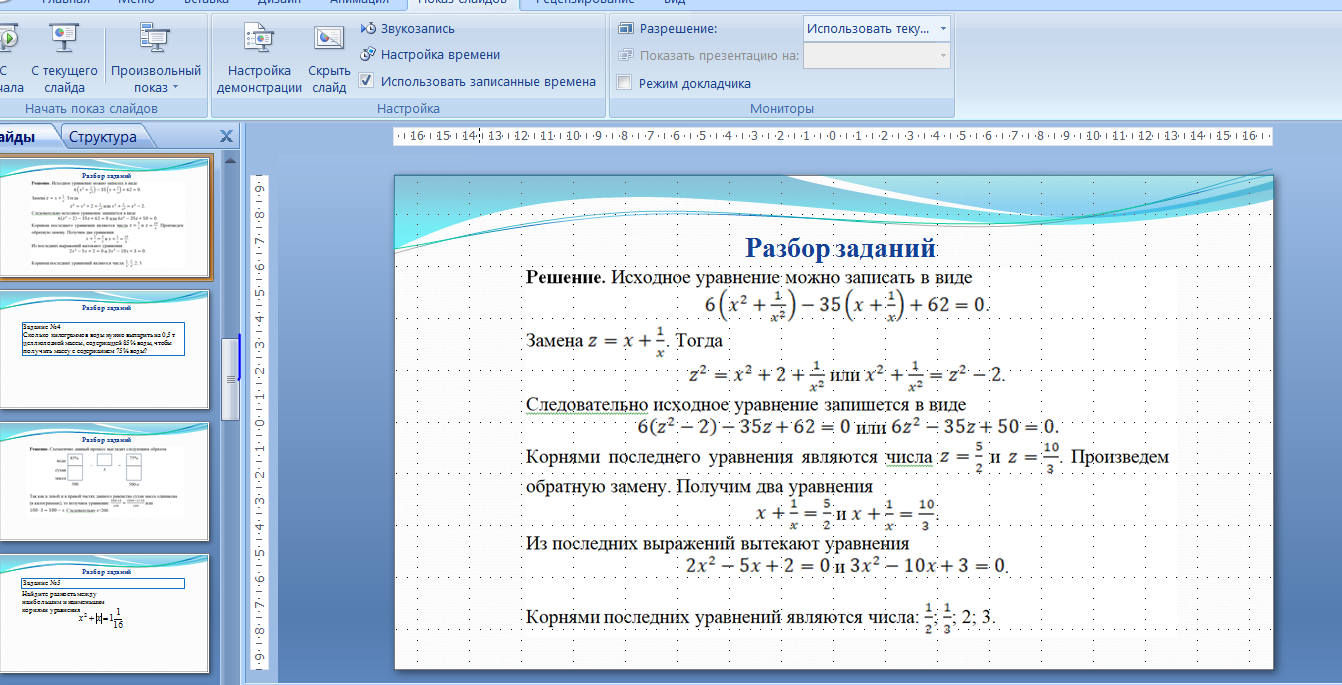
Task: Click the Разбор заданий slide title
Action: (840, 248)
